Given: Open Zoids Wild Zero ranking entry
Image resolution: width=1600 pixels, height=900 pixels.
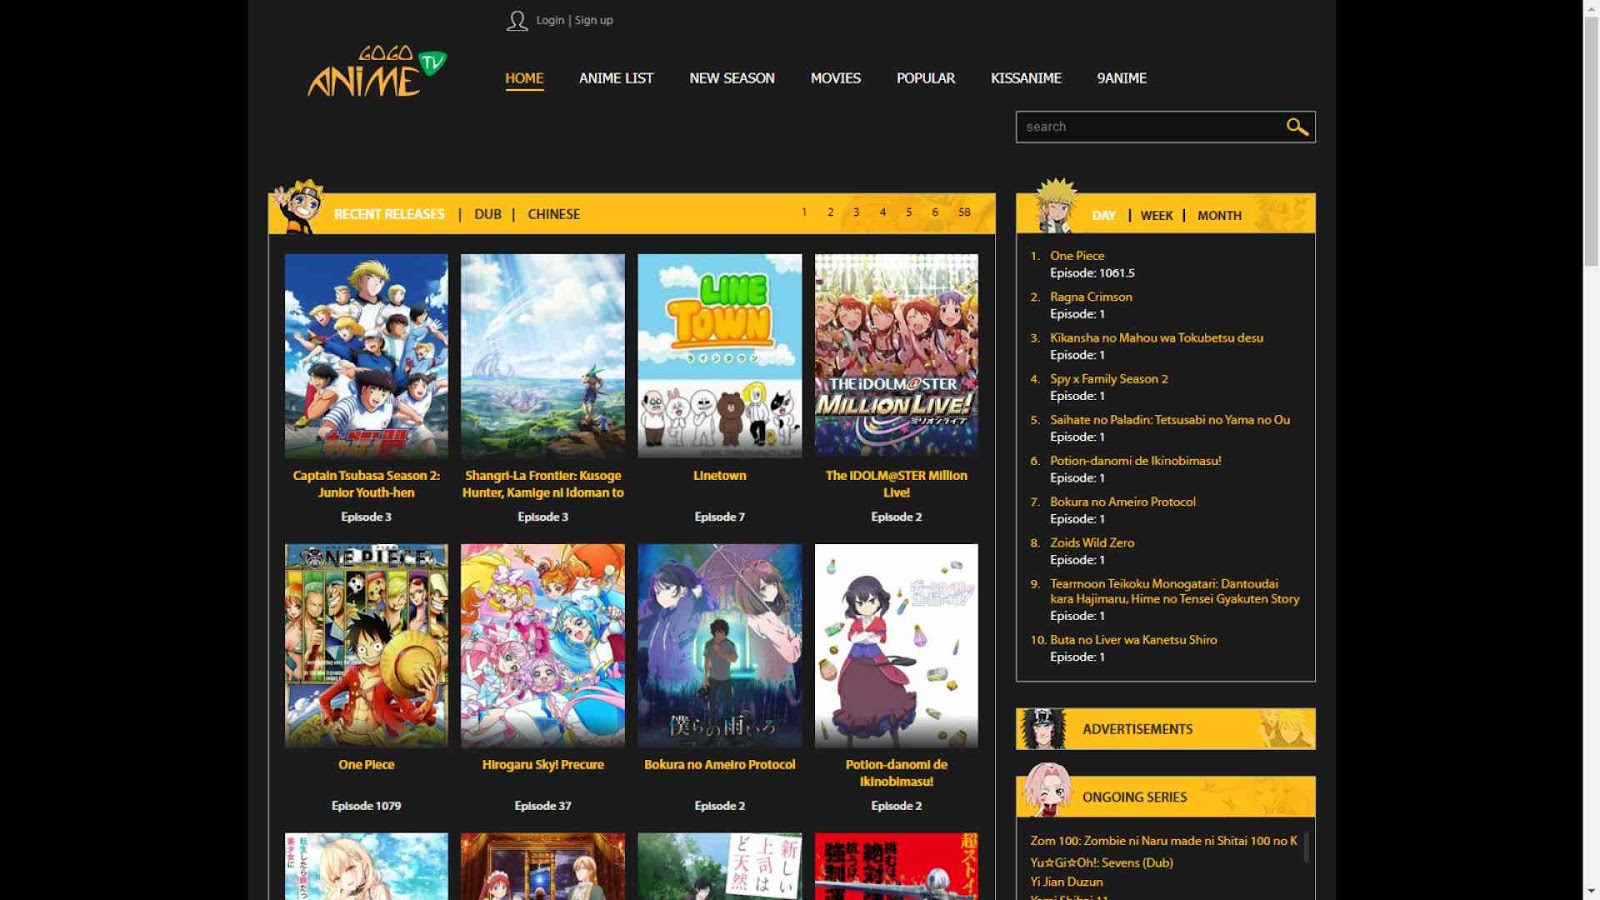Looking at the screenshot, I should (x=1092, y=543).
